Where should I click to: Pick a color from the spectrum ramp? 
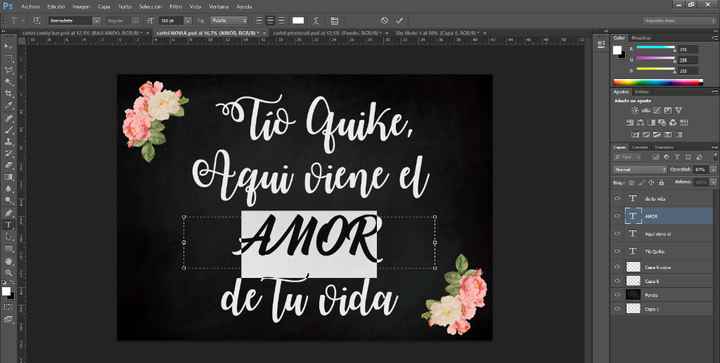(658, 83)
